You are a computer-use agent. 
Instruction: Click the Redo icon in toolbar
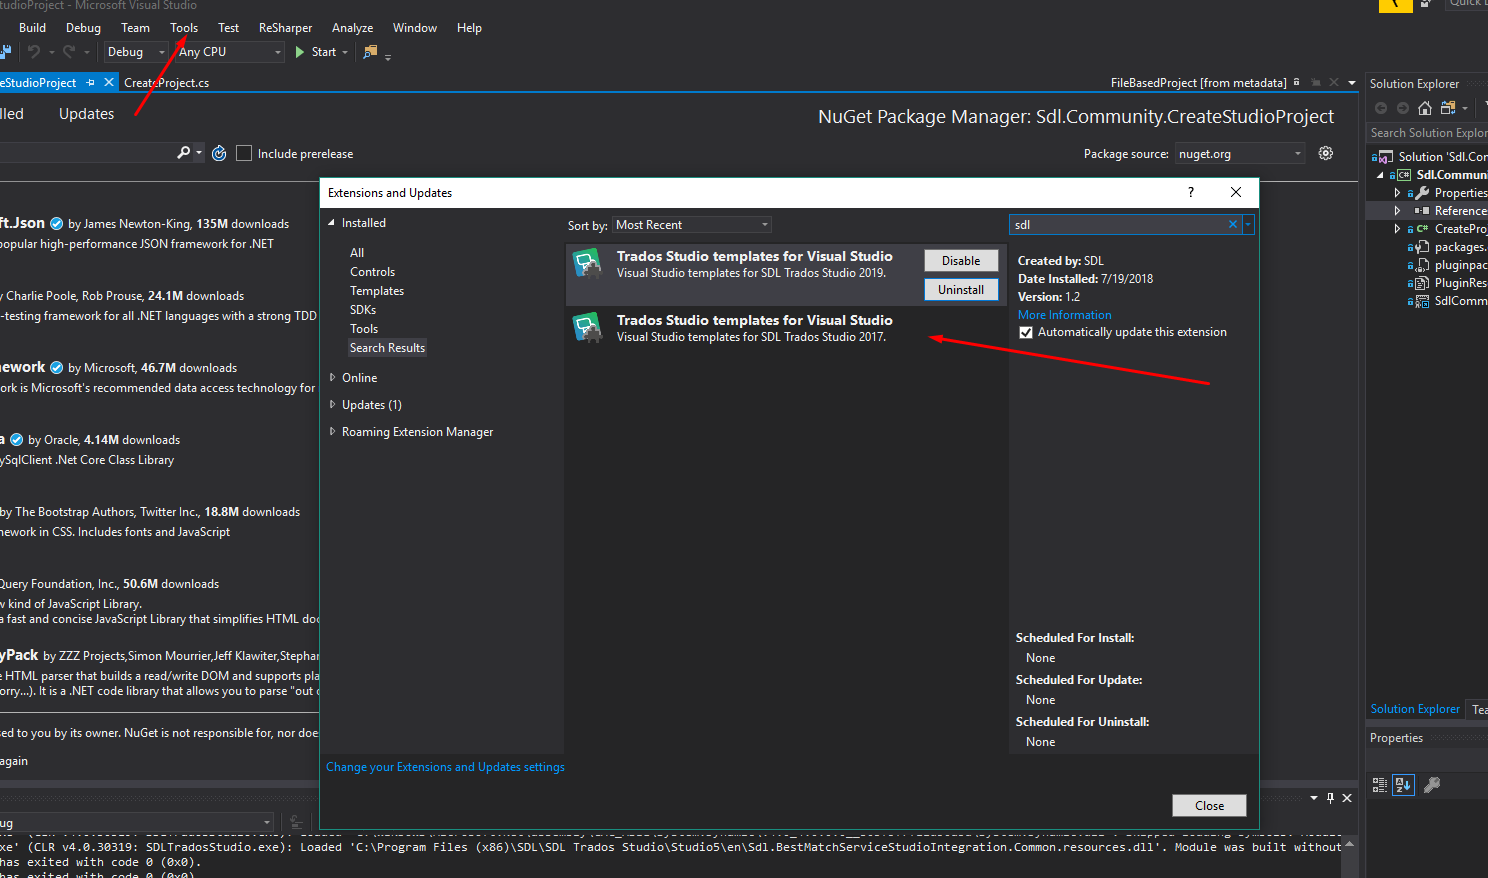(x=69, y=52)
